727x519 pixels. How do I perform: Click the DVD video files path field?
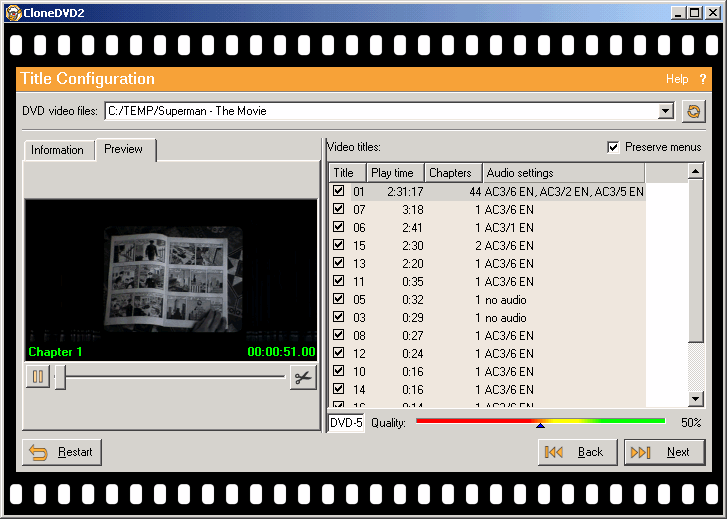click(x=382, y=111)
